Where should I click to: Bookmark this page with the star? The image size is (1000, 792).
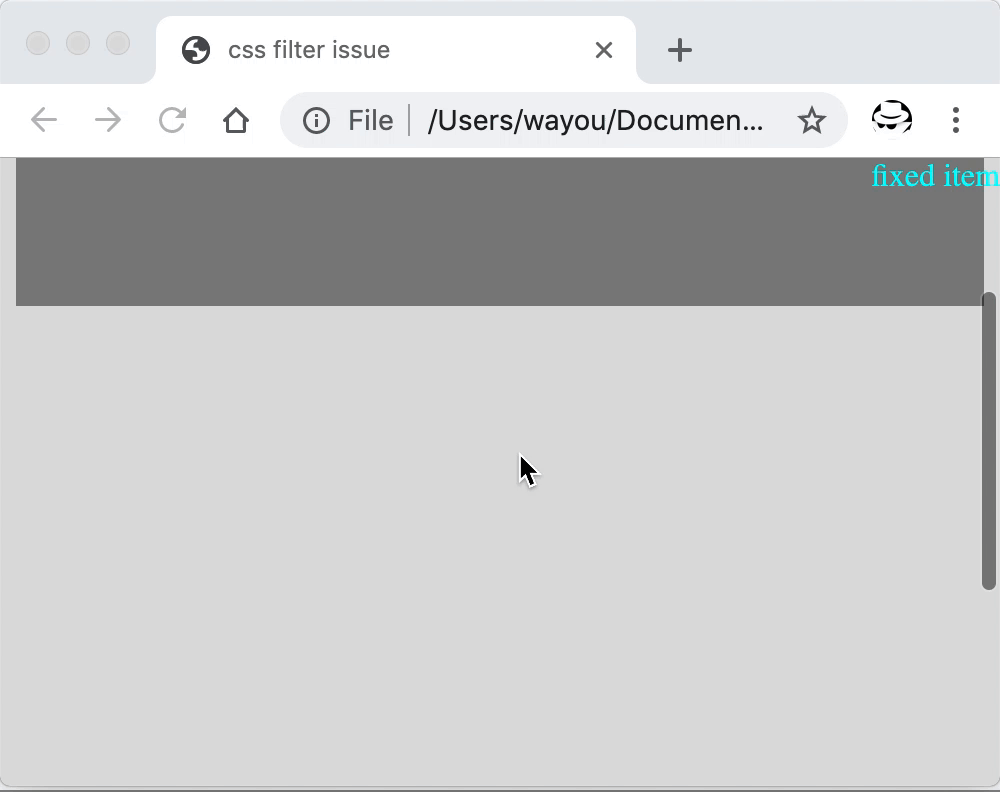[812, 120]
